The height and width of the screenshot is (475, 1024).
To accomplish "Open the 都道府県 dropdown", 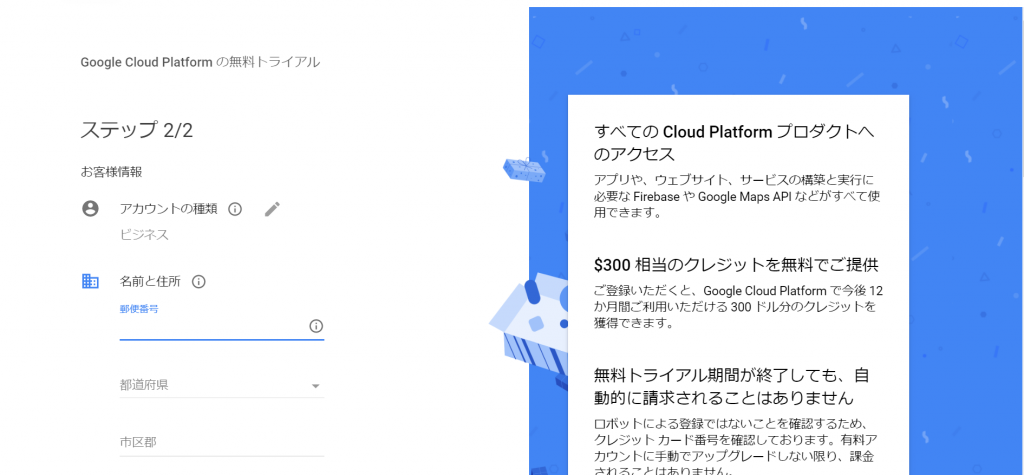I will point(221,385).
